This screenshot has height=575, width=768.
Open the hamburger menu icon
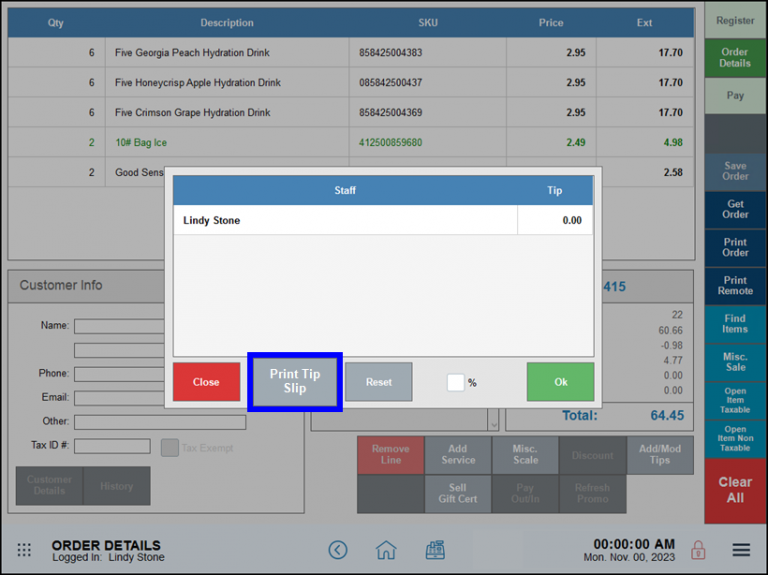[x=741, y=550]
